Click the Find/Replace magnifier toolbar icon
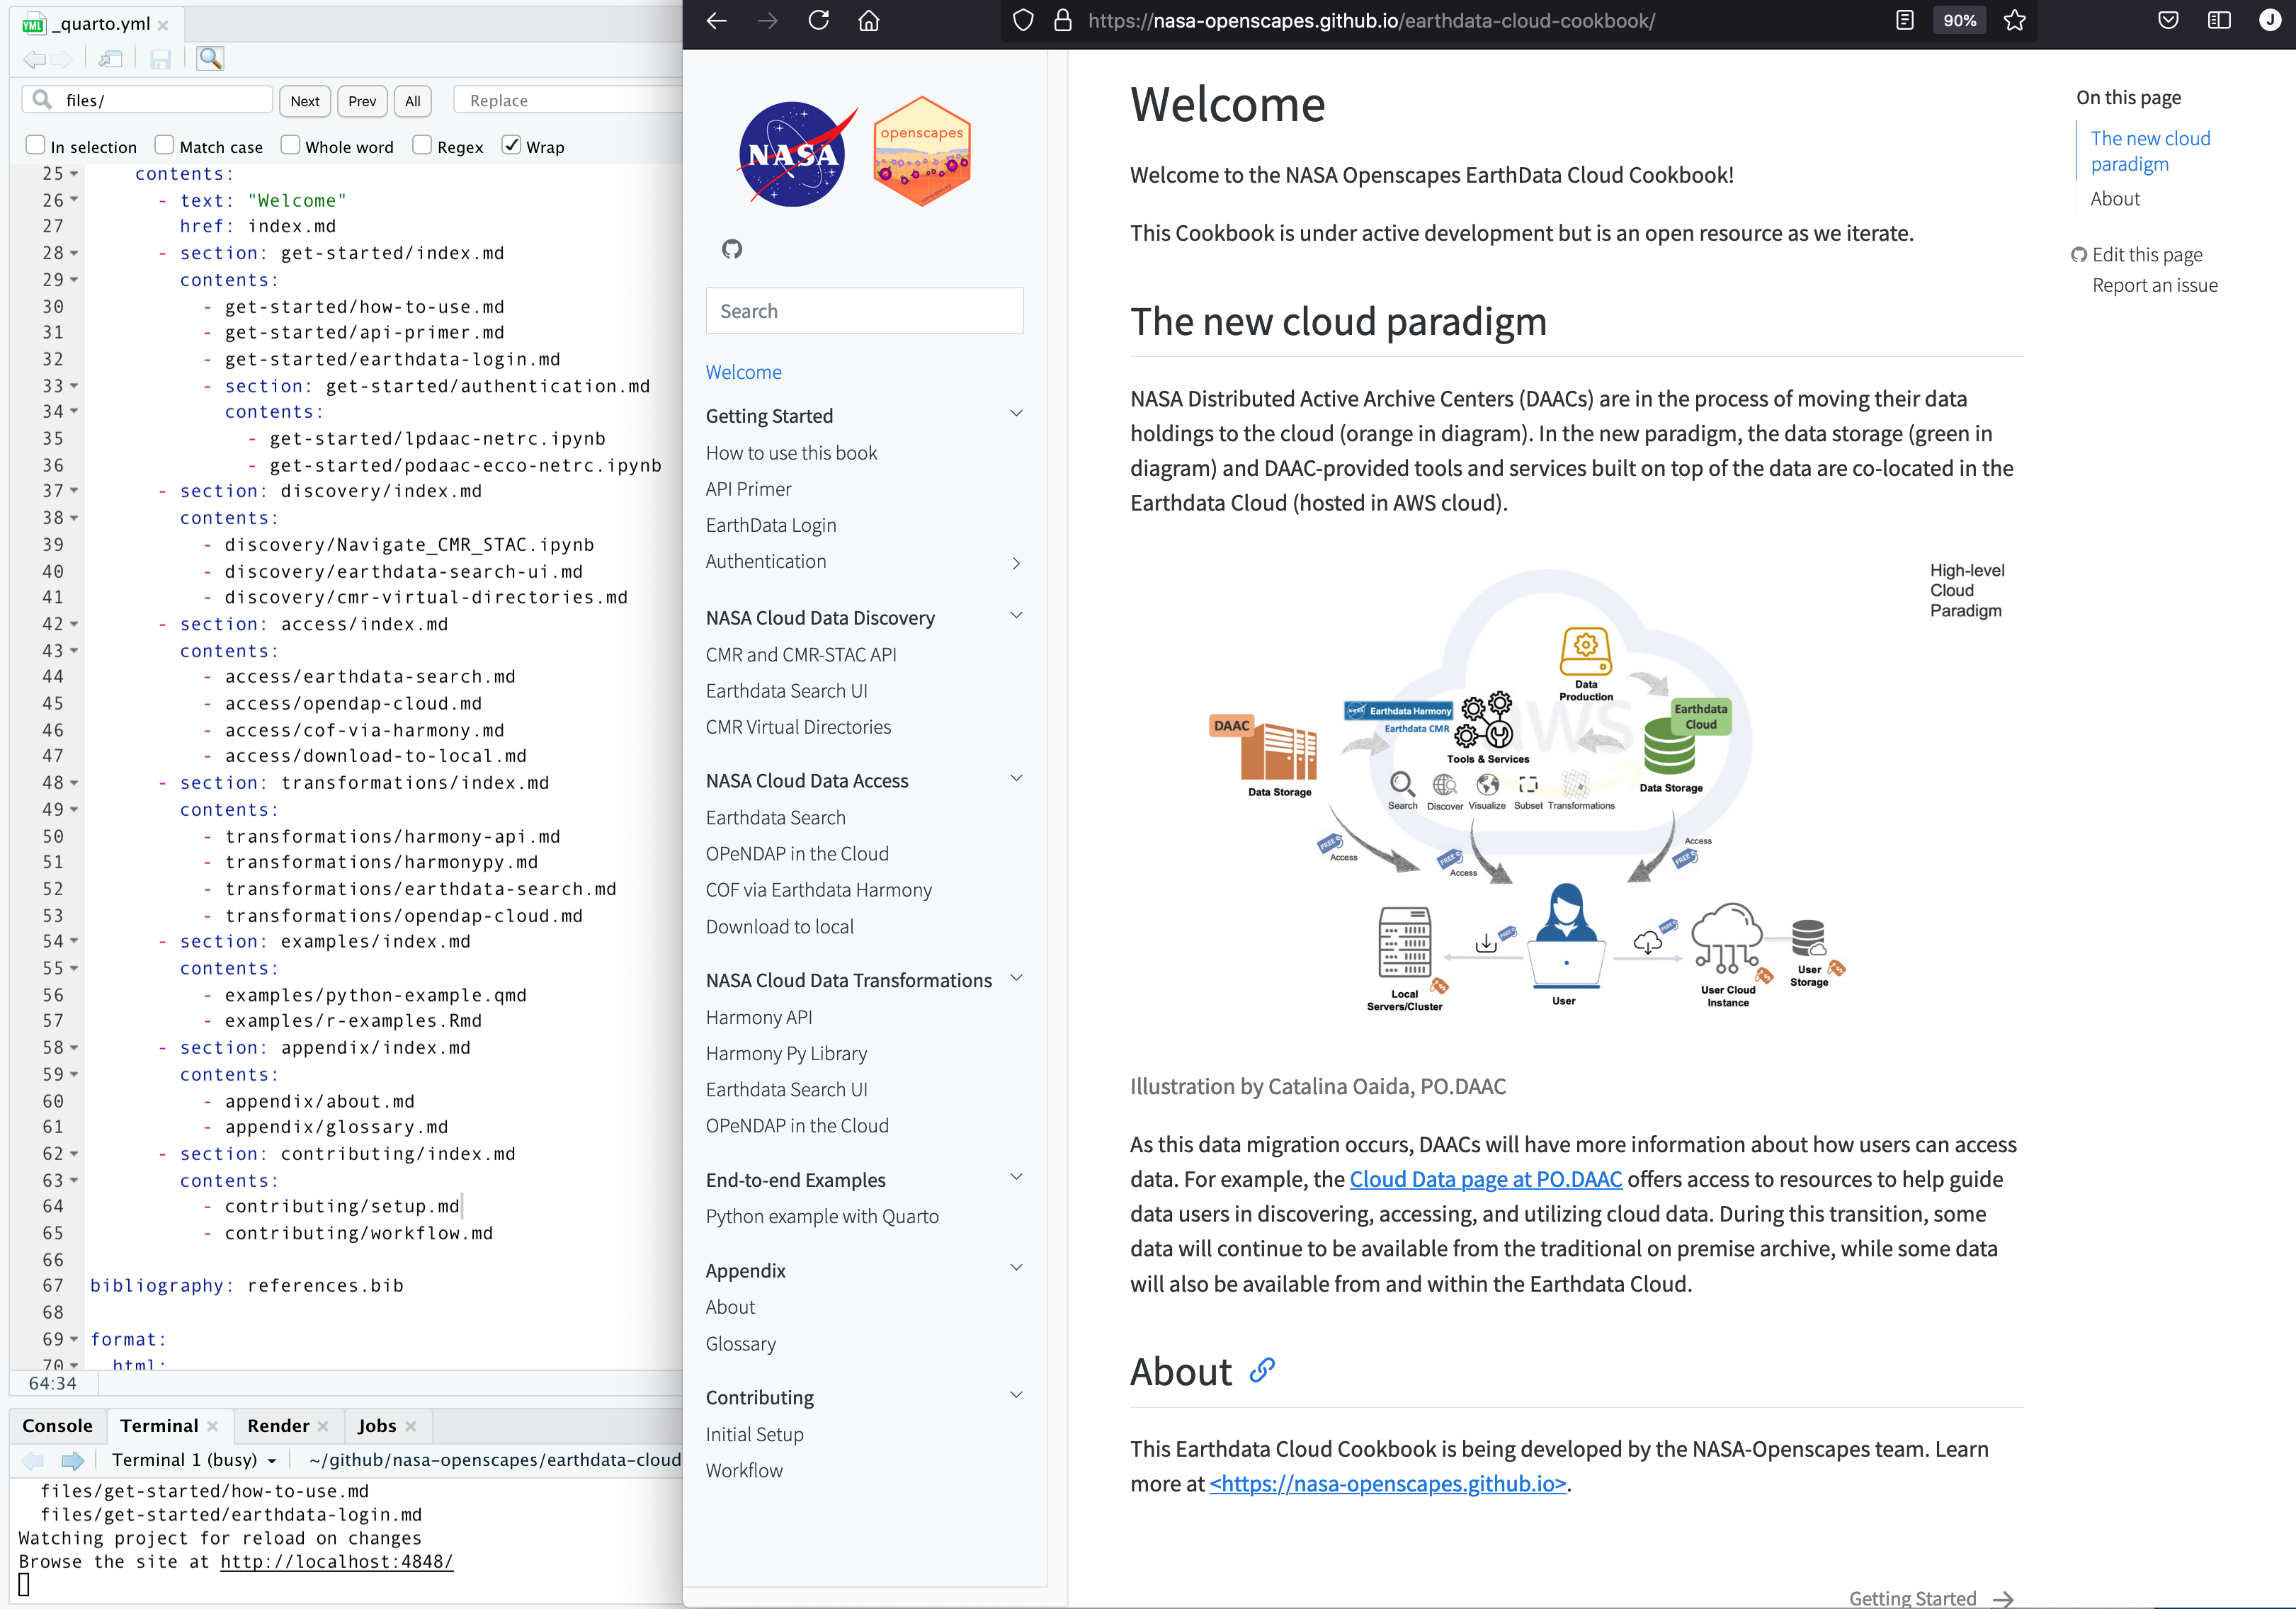2296x1609 pixels. point(210,59)
